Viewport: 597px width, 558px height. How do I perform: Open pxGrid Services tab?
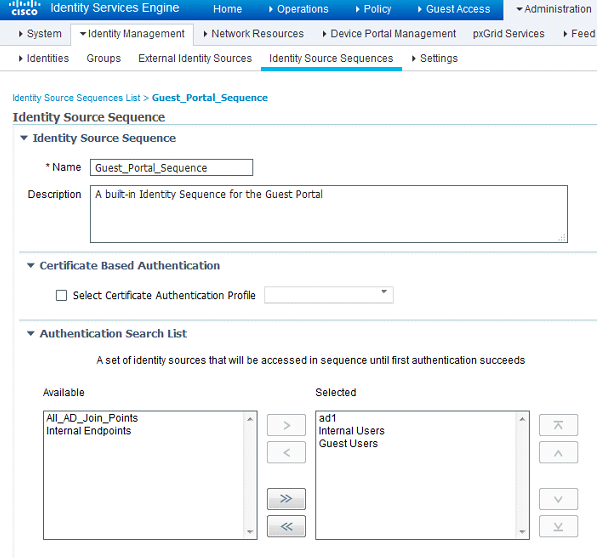pos(509,33)
